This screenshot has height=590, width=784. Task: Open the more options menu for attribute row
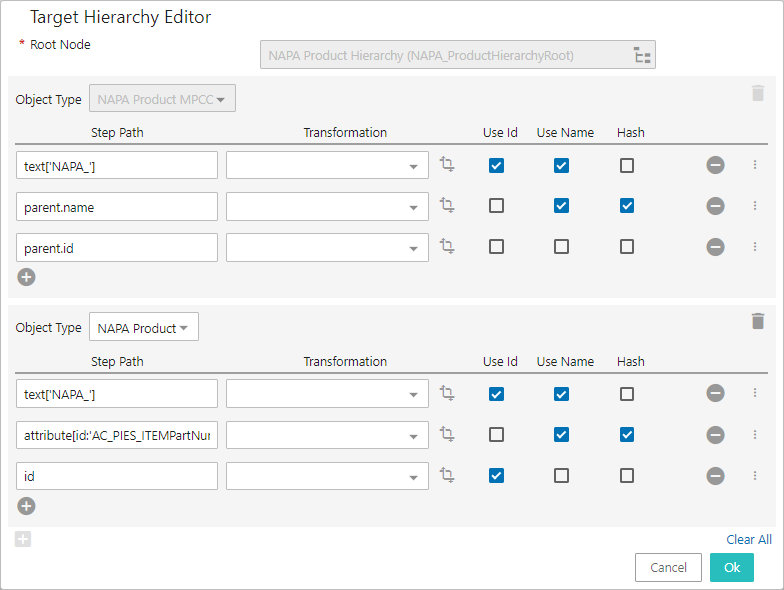coord(755,435)
